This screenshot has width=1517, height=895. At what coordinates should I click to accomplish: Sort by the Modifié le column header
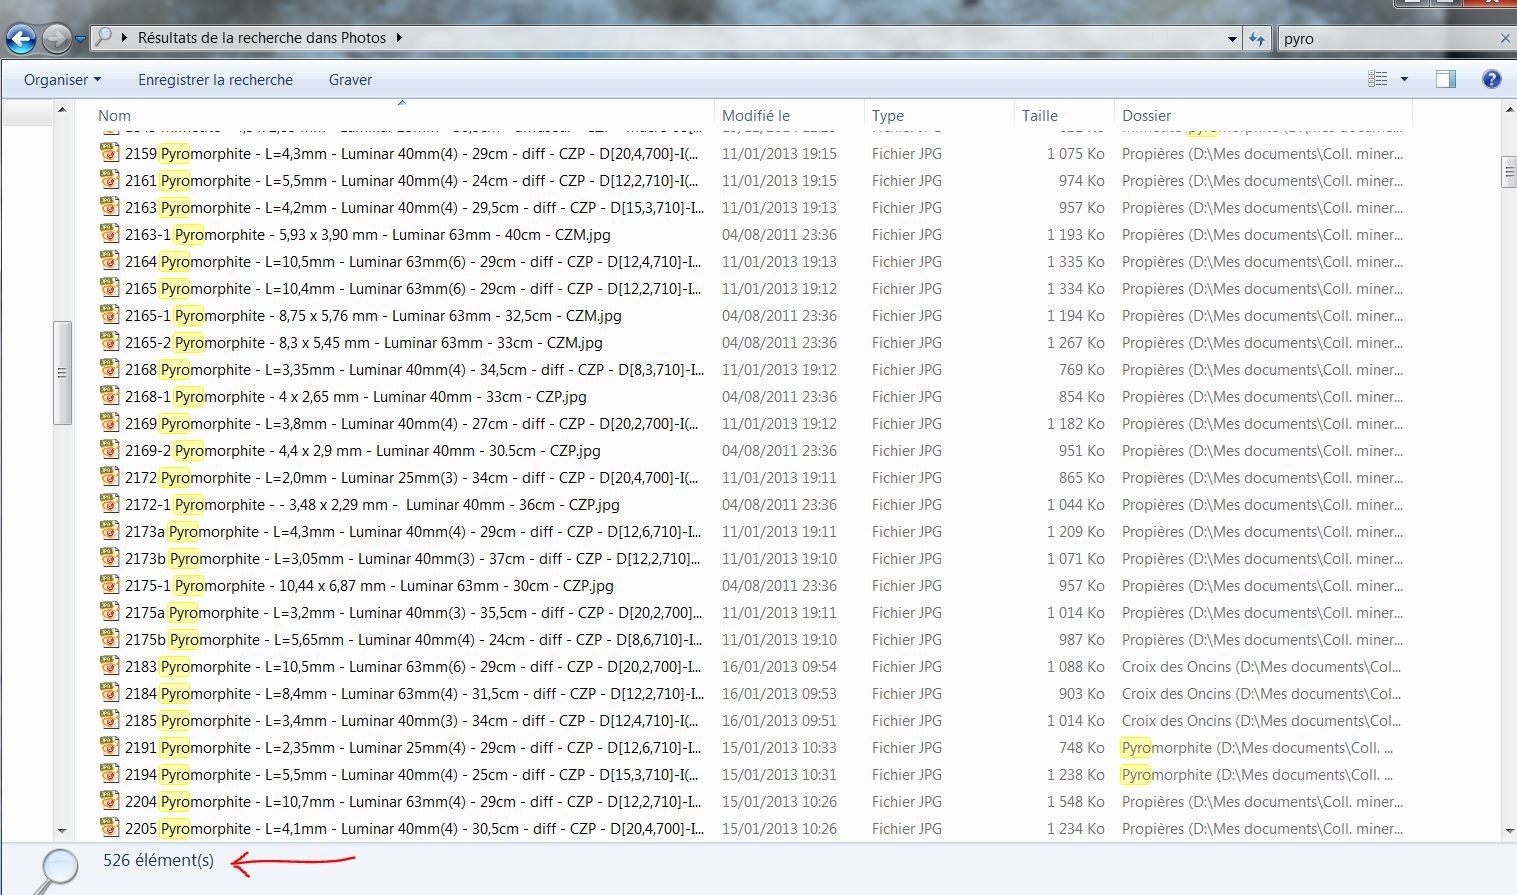point(756,116)
